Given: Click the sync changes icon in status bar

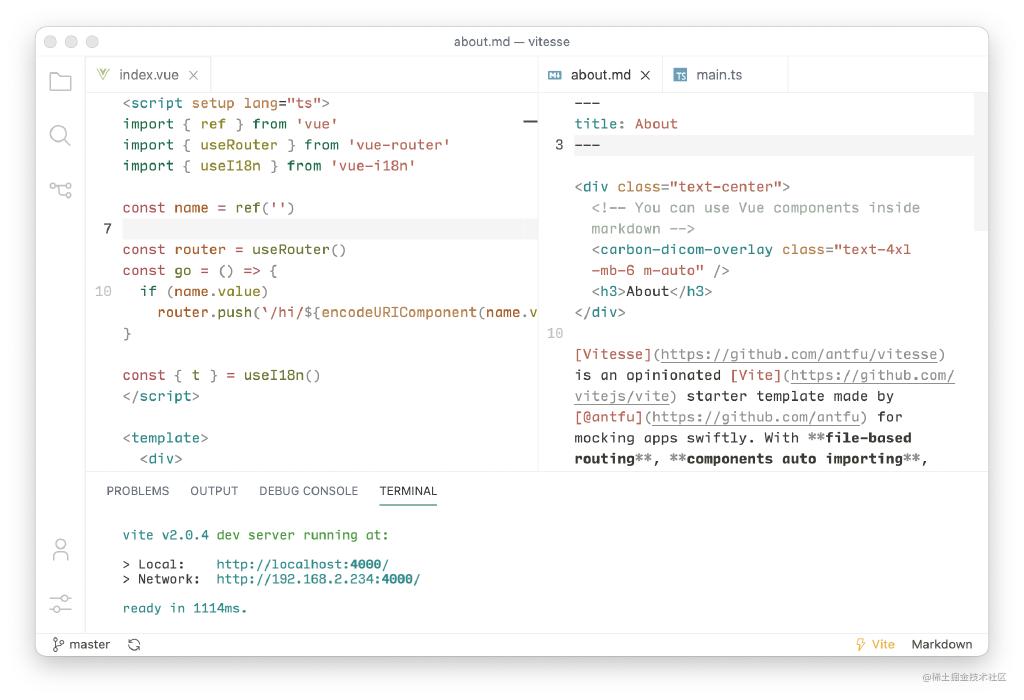Looking at the screenshot, I should [134, 645].
